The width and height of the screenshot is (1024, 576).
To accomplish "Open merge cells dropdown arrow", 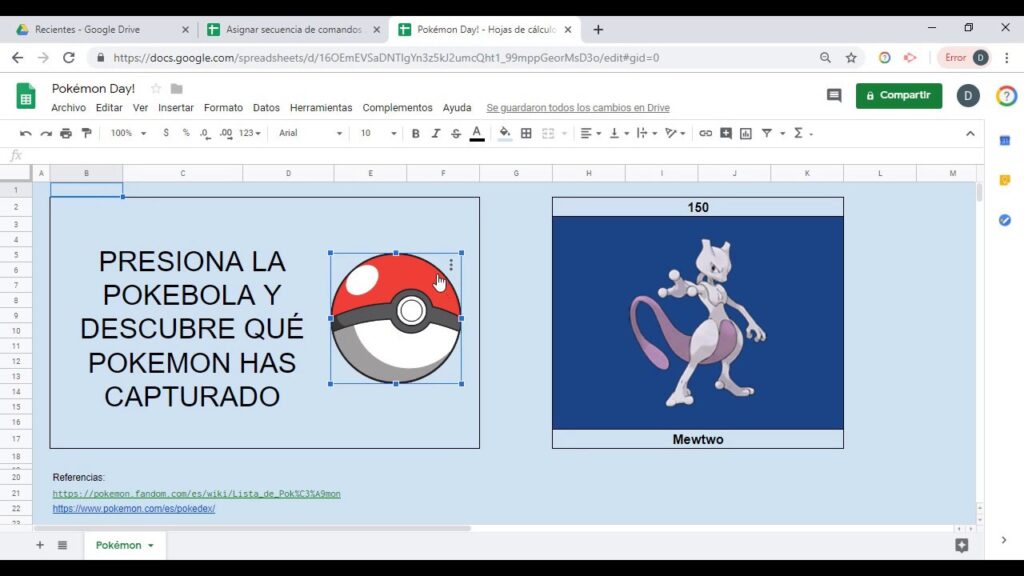I will (564, 133).
